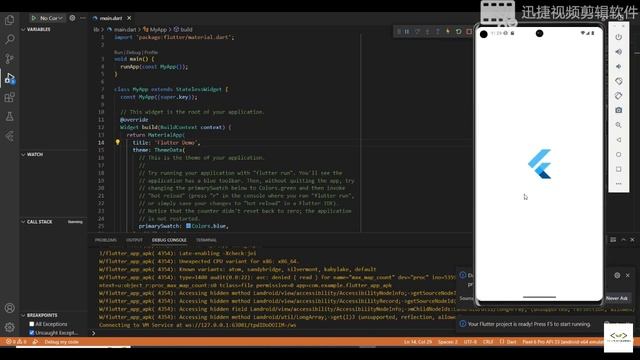The height and width of the screenshot is (360, 640).
Task: Open the Testing flask icon view
Action: [x=9, y=117]
